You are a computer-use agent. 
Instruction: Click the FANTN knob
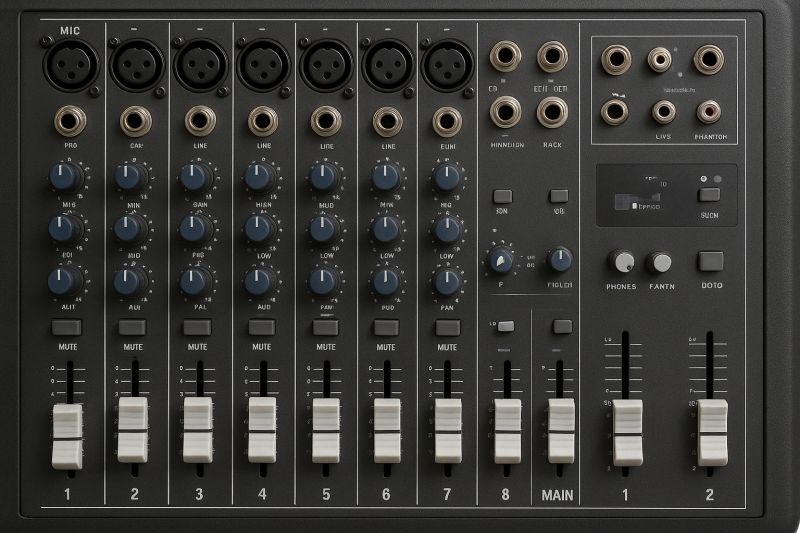click(660, 262)
